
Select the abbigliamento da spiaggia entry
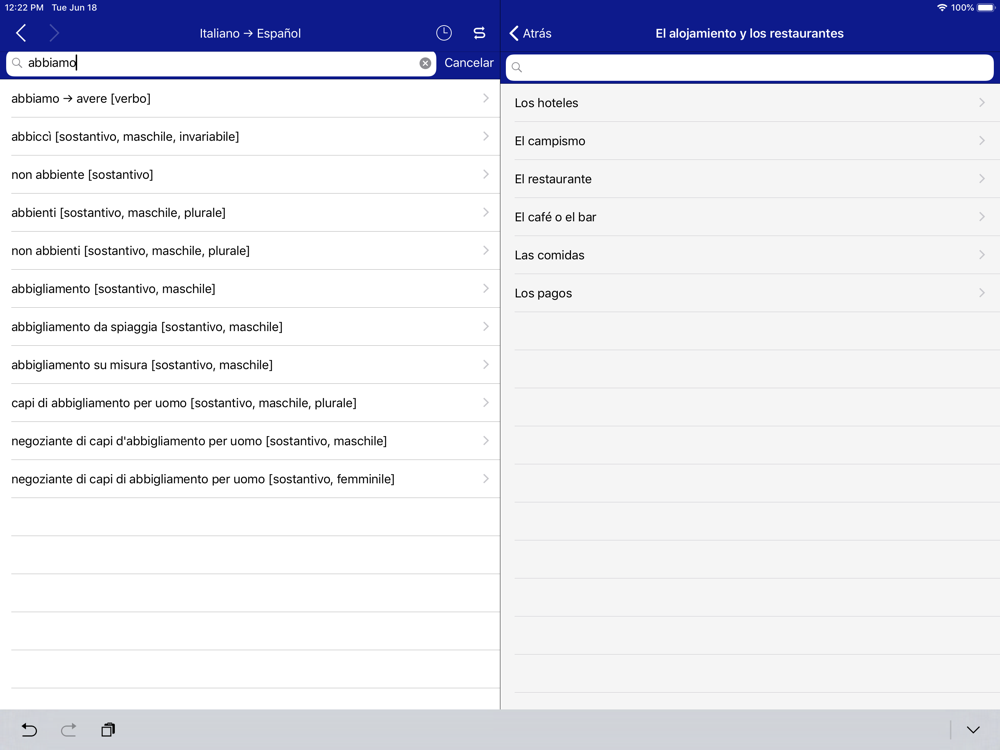(x=250, y=327)
